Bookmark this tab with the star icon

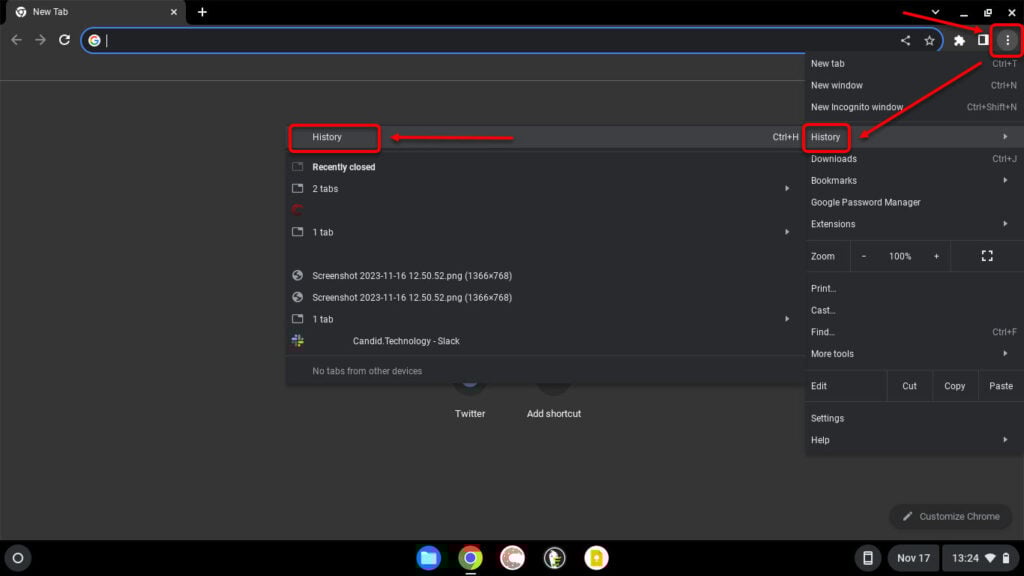[x=929, y=40]
